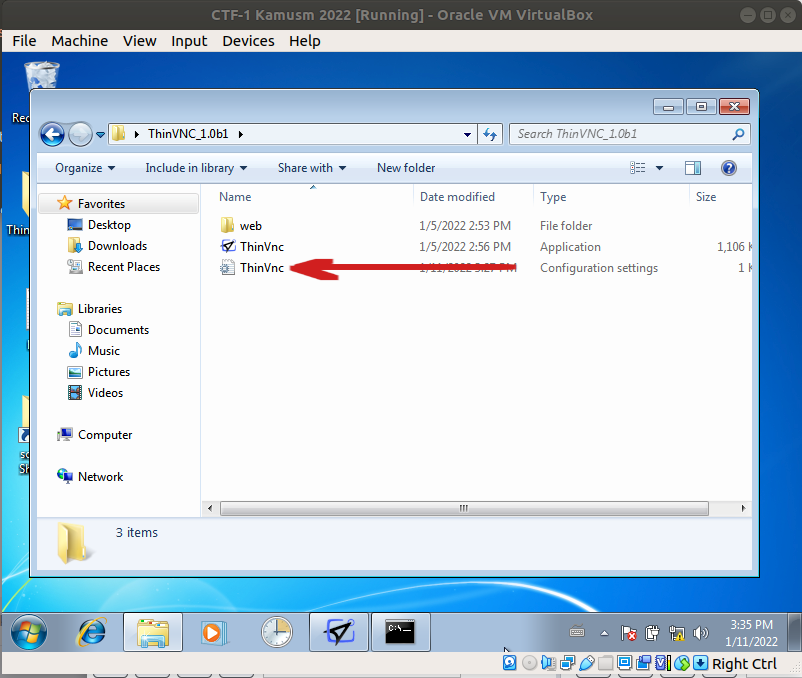
Task: Open the Share with dropdown
Action: [x=311, y=168]
